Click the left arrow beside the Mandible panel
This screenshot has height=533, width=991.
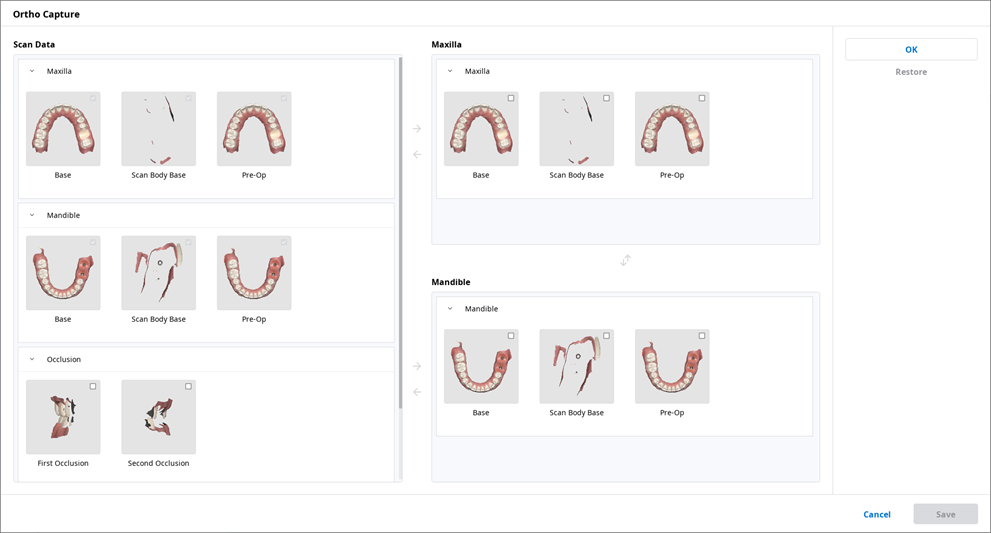(417, 392)
